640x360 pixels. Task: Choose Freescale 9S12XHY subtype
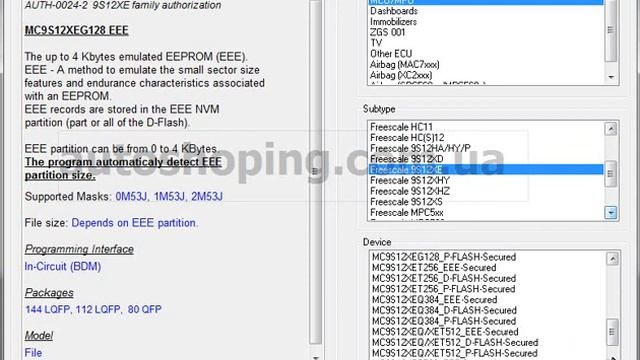pyautogui.click(x=486, y=180)
